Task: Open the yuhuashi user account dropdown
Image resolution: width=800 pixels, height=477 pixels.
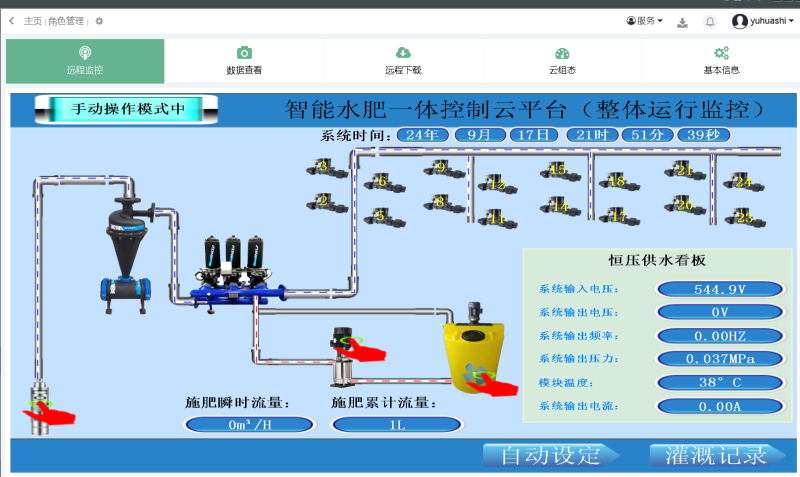Action: [763, 21]
